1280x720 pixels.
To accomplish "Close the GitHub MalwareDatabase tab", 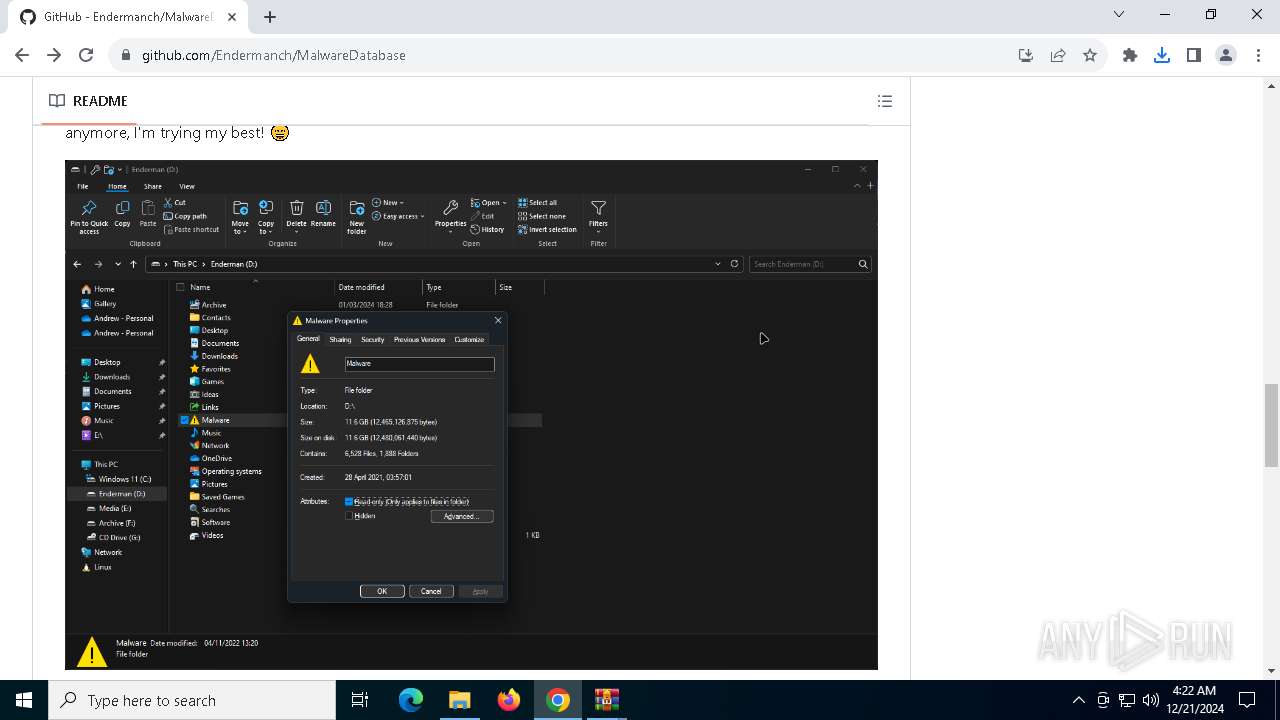I will click(x=231, y=17).
